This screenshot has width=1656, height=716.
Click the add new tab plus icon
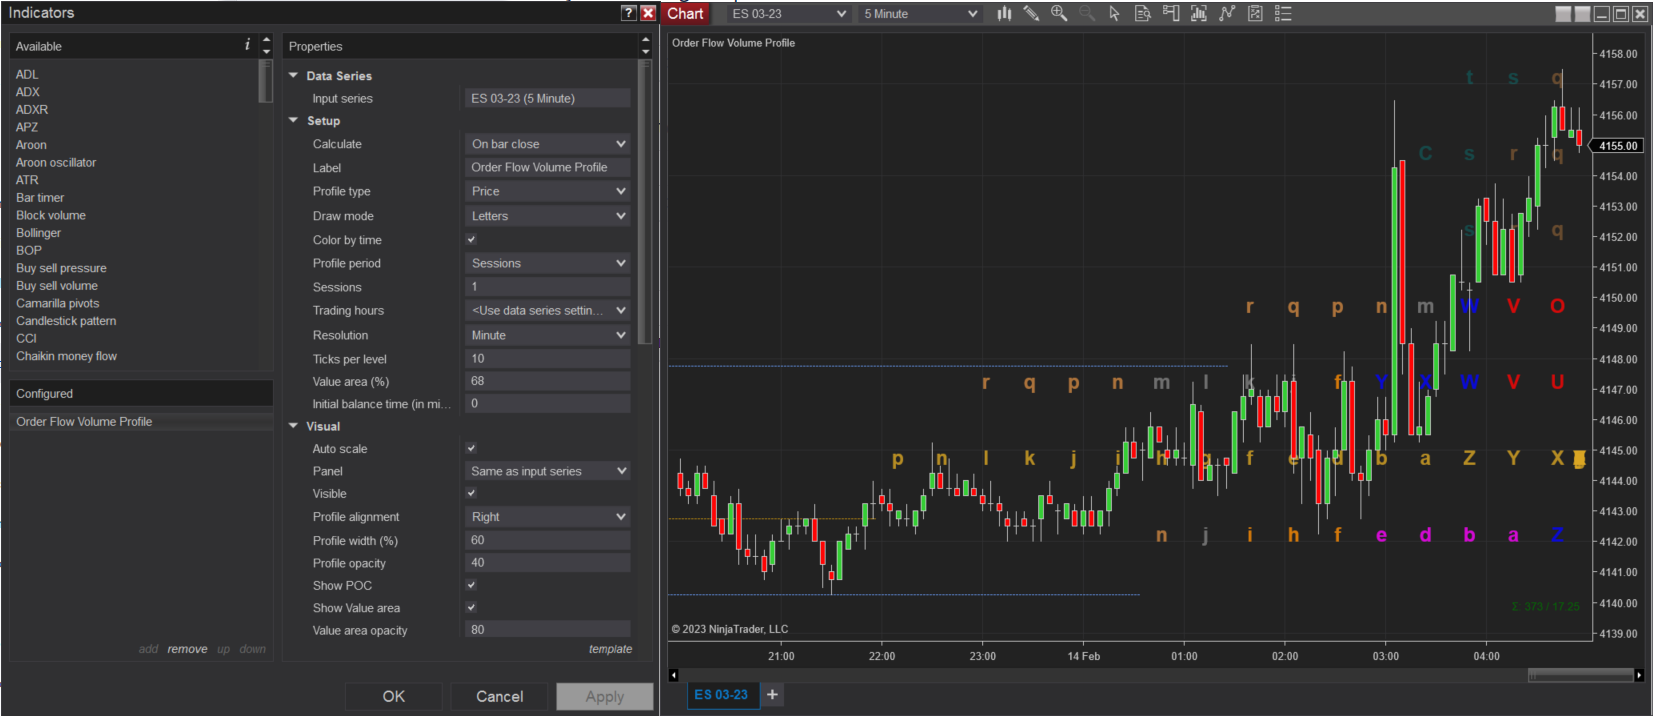click(x=772, y=694)
